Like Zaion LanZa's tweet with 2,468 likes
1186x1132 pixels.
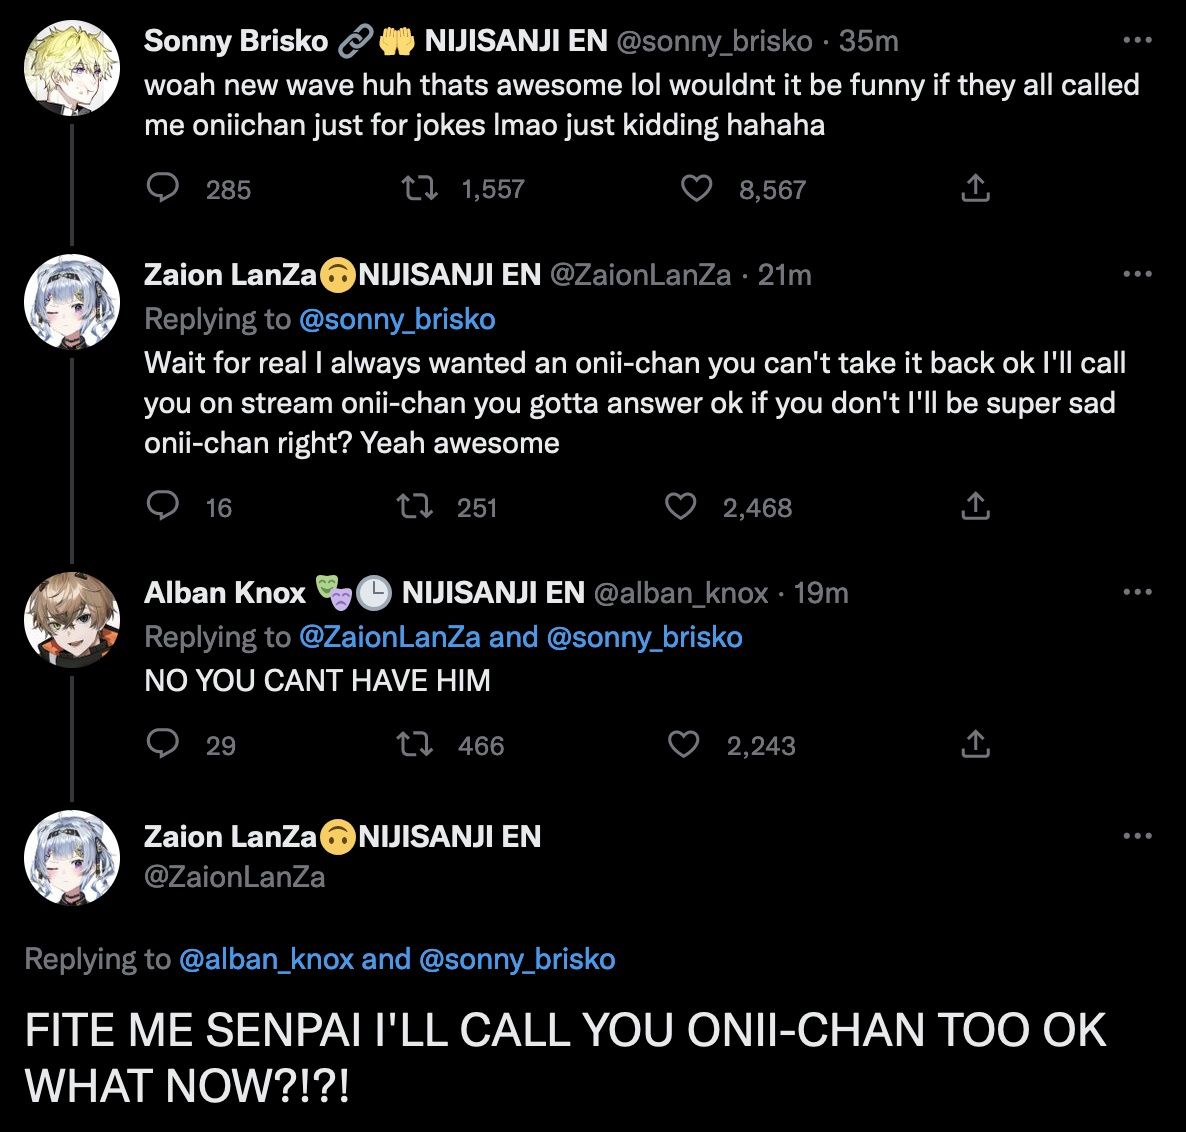tap(680, 506)
